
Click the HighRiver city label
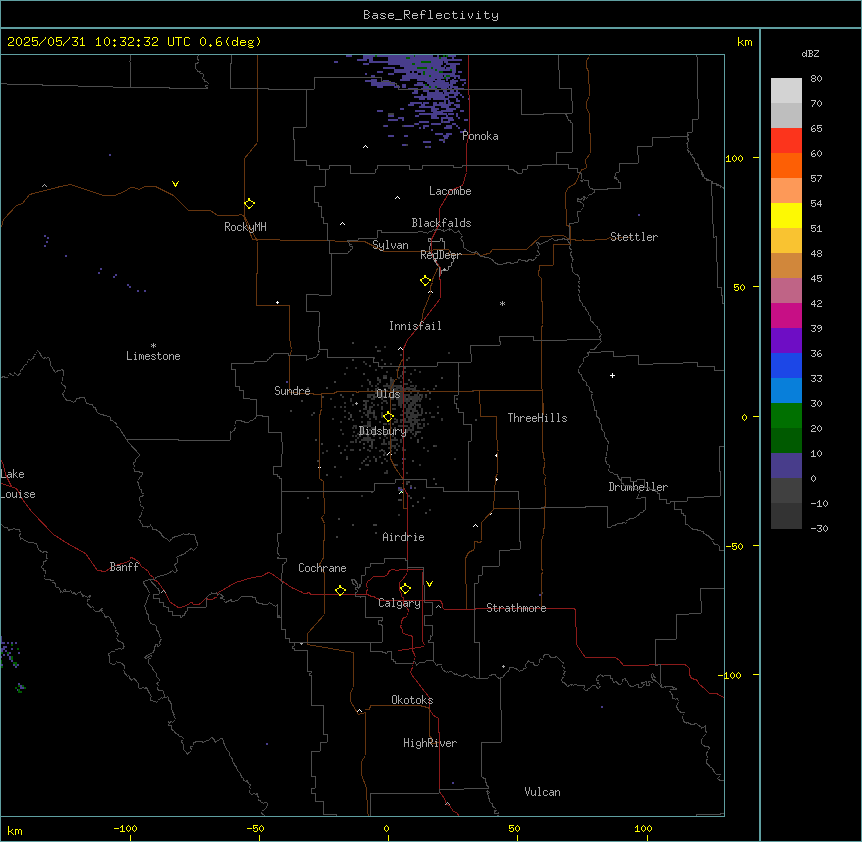click(x=430, y=743)
